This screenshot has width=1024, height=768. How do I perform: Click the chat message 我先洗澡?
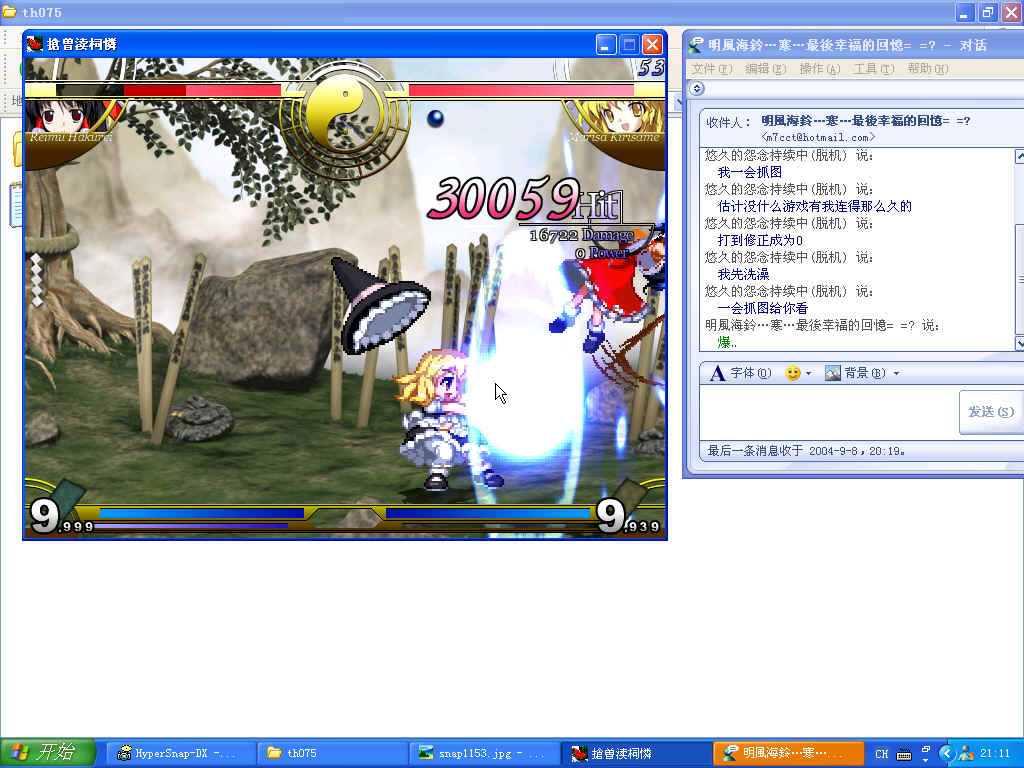[743, 274]
